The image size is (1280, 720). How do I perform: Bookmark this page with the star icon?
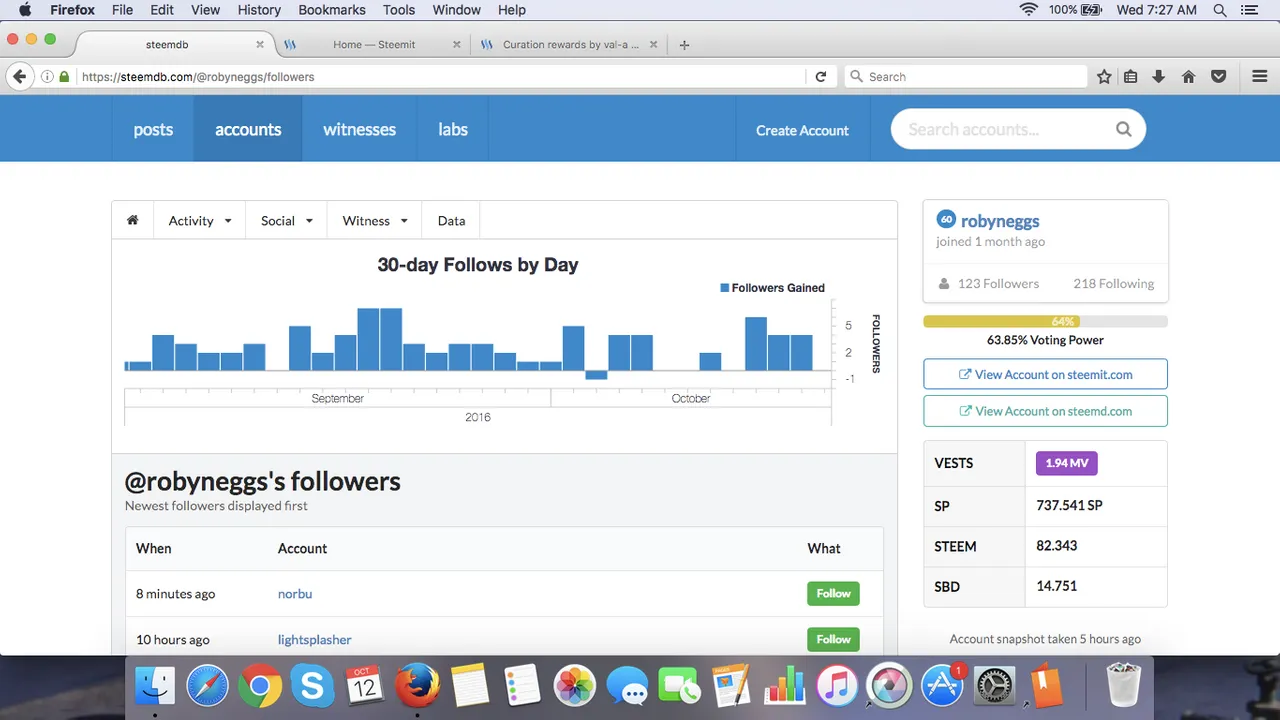[1104, 76]
